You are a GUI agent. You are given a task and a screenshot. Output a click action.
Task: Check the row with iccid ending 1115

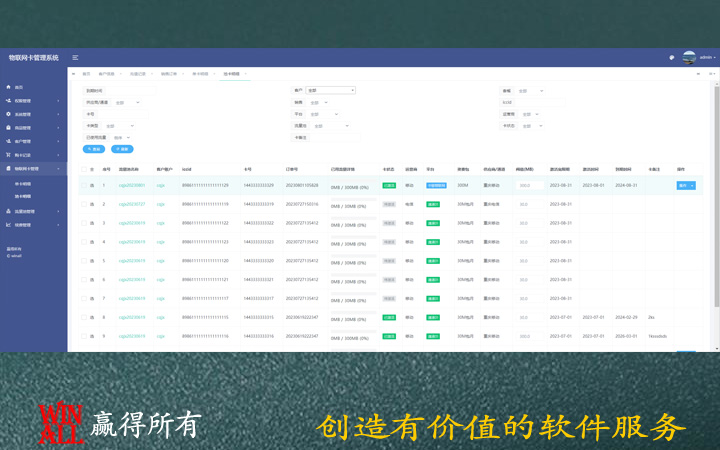click(x=84, y=317)
